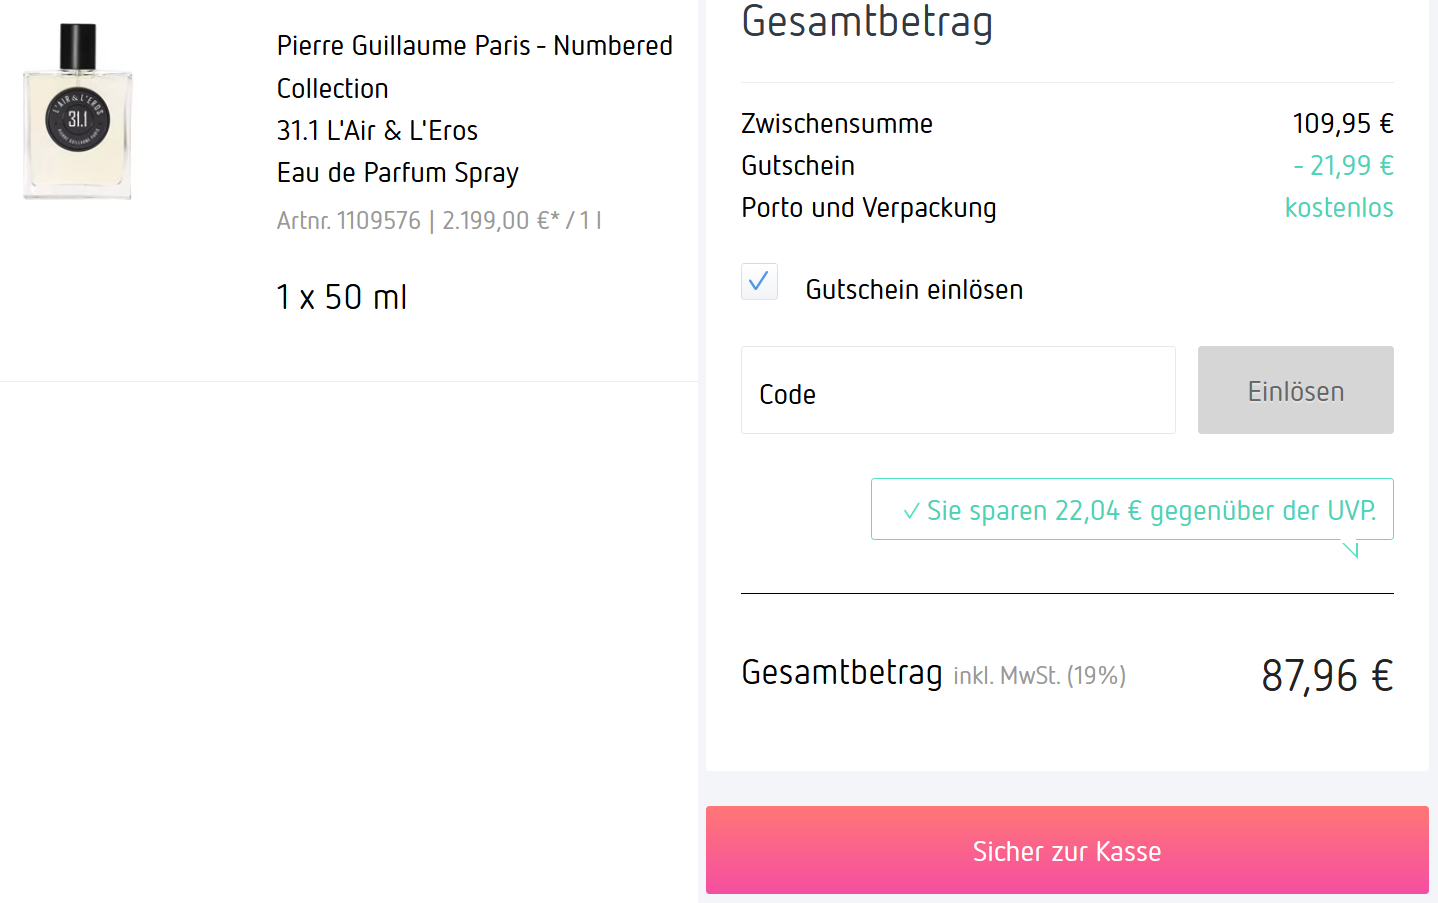Click the Zwischensumme amount 109,95 €
This screenshot has height=903, width=1438.
point(1342,124)
